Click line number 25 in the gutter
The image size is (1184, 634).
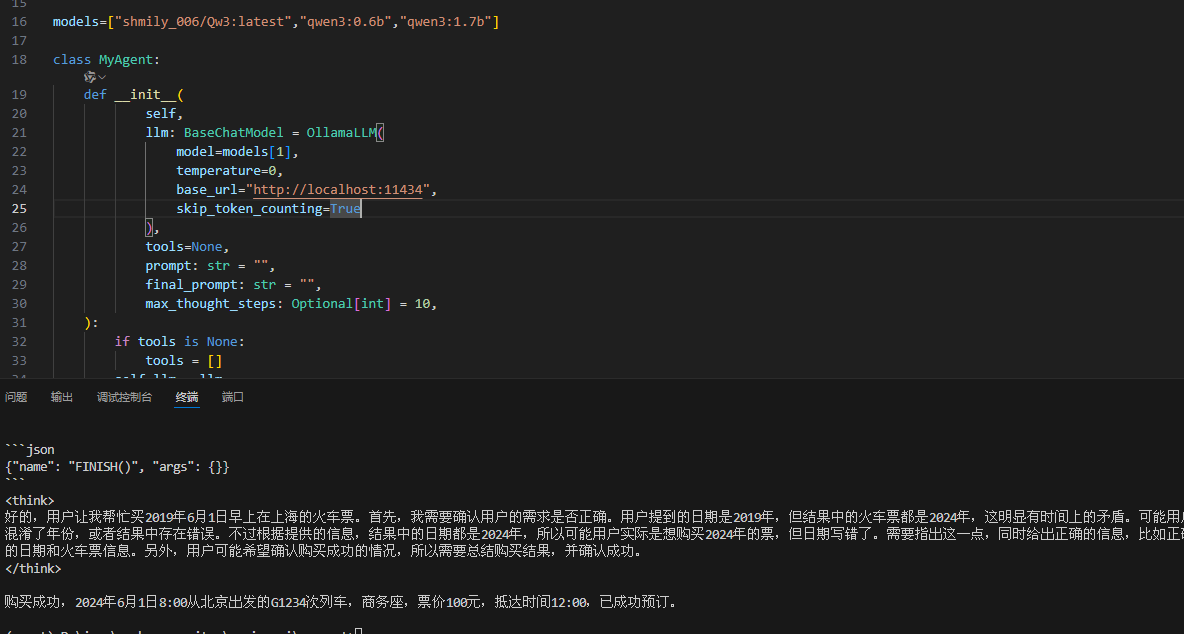click(x=19, y=208)
